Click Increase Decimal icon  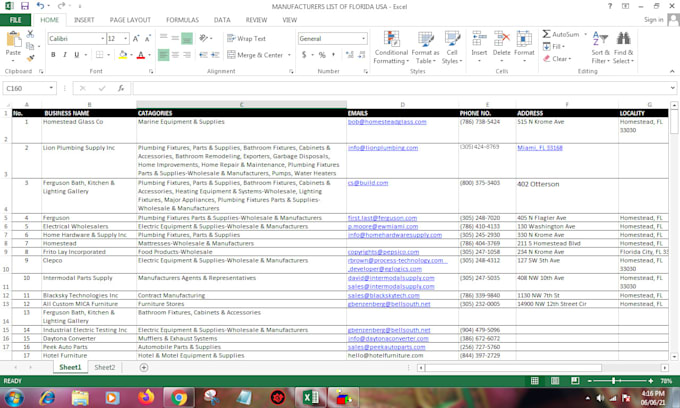point(350,55)
